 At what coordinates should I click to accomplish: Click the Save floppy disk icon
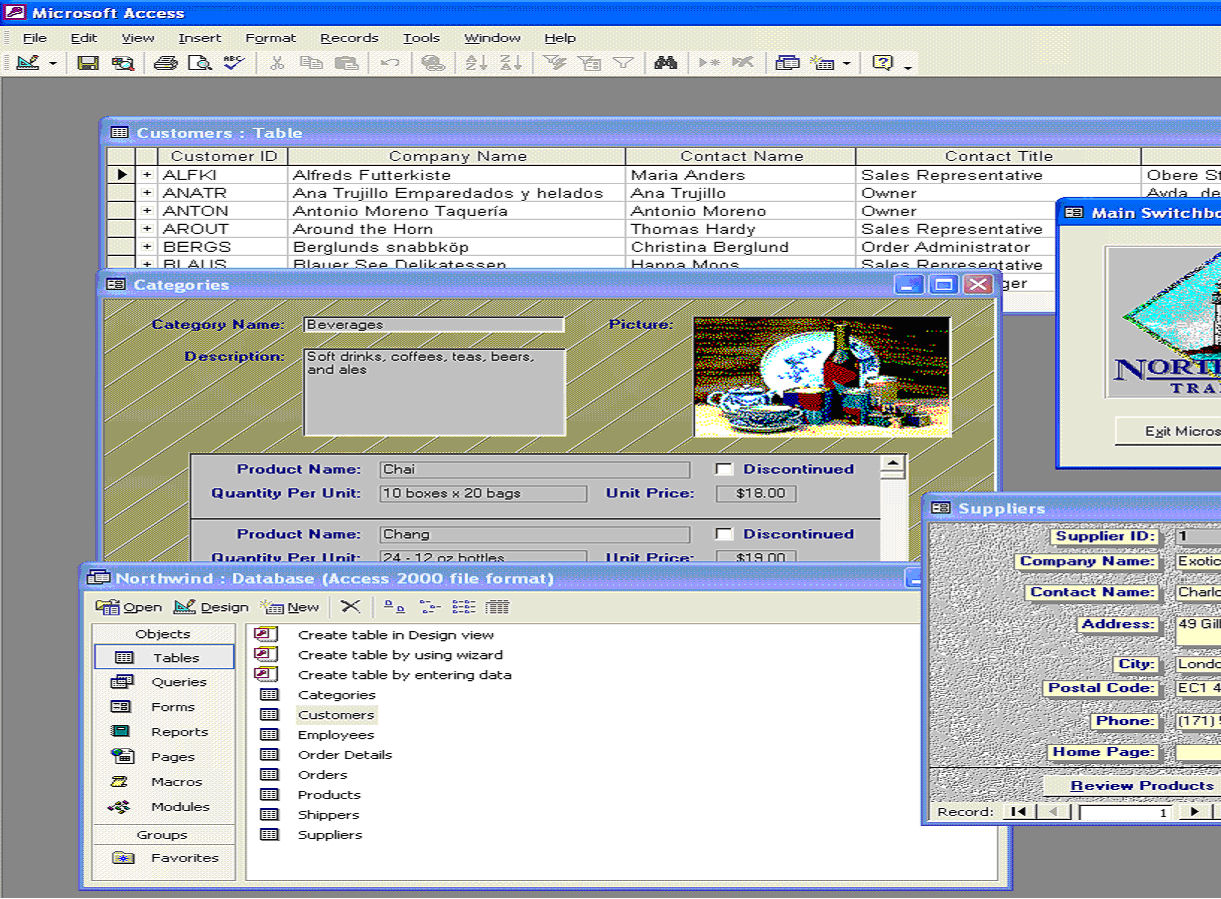pyautogui.click(x=88, y=63)
